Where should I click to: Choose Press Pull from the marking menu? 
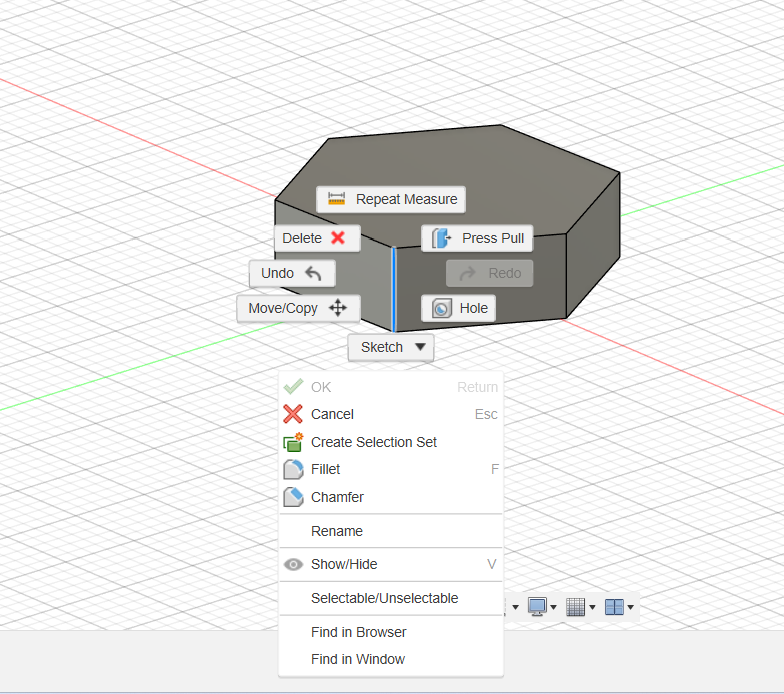(477, 238)
